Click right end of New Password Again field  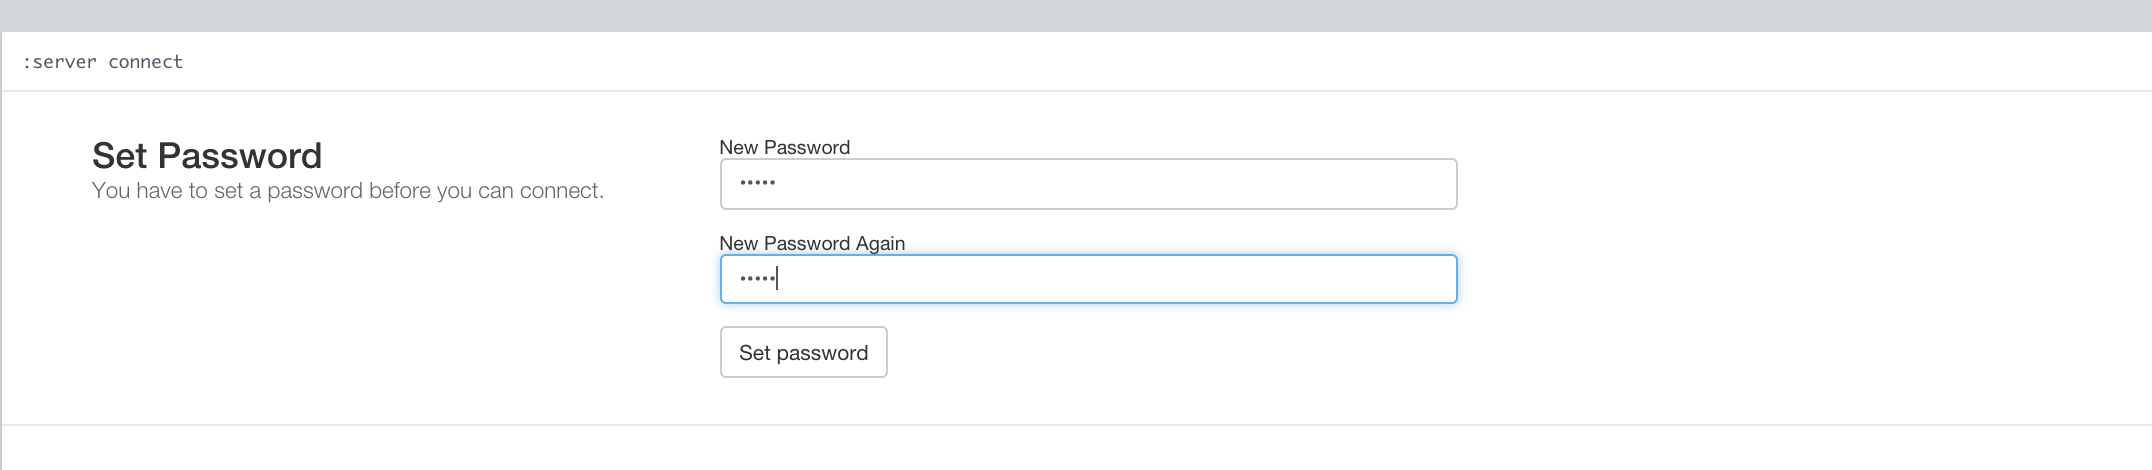tap(1440, 279)
